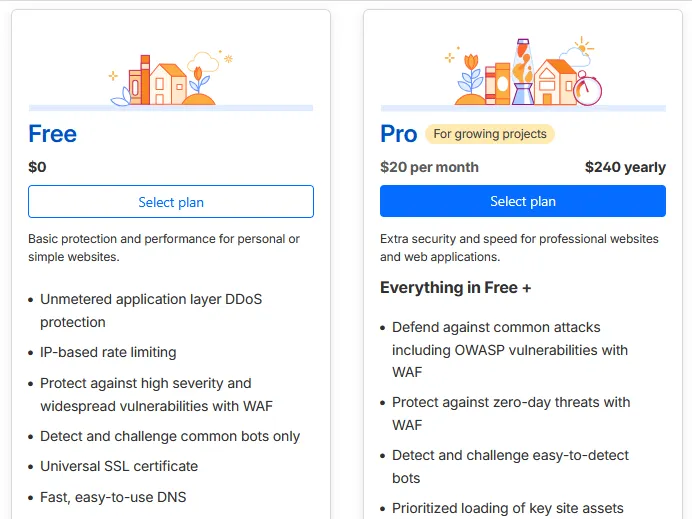The image size is (692, 519).
Task: Click the Pro plan heading
Action: [399, 134]
